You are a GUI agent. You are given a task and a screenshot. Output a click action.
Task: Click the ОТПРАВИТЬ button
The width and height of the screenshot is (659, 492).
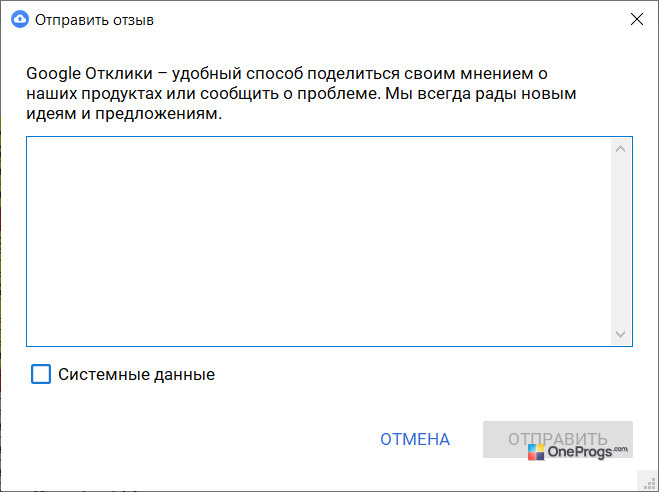(558, 439)
